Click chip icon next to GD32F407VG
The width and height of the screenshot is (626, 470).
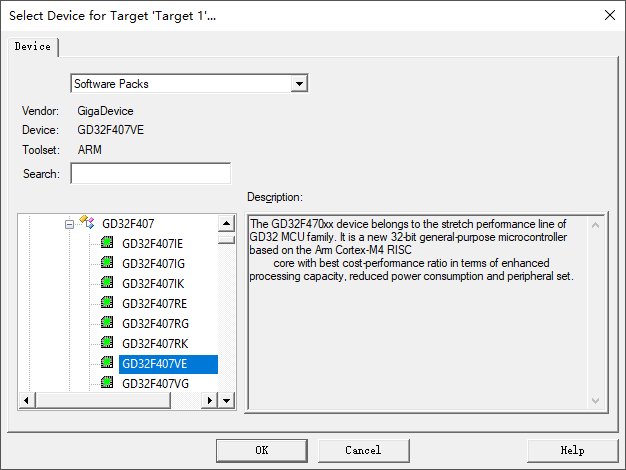tap(107, 382)
